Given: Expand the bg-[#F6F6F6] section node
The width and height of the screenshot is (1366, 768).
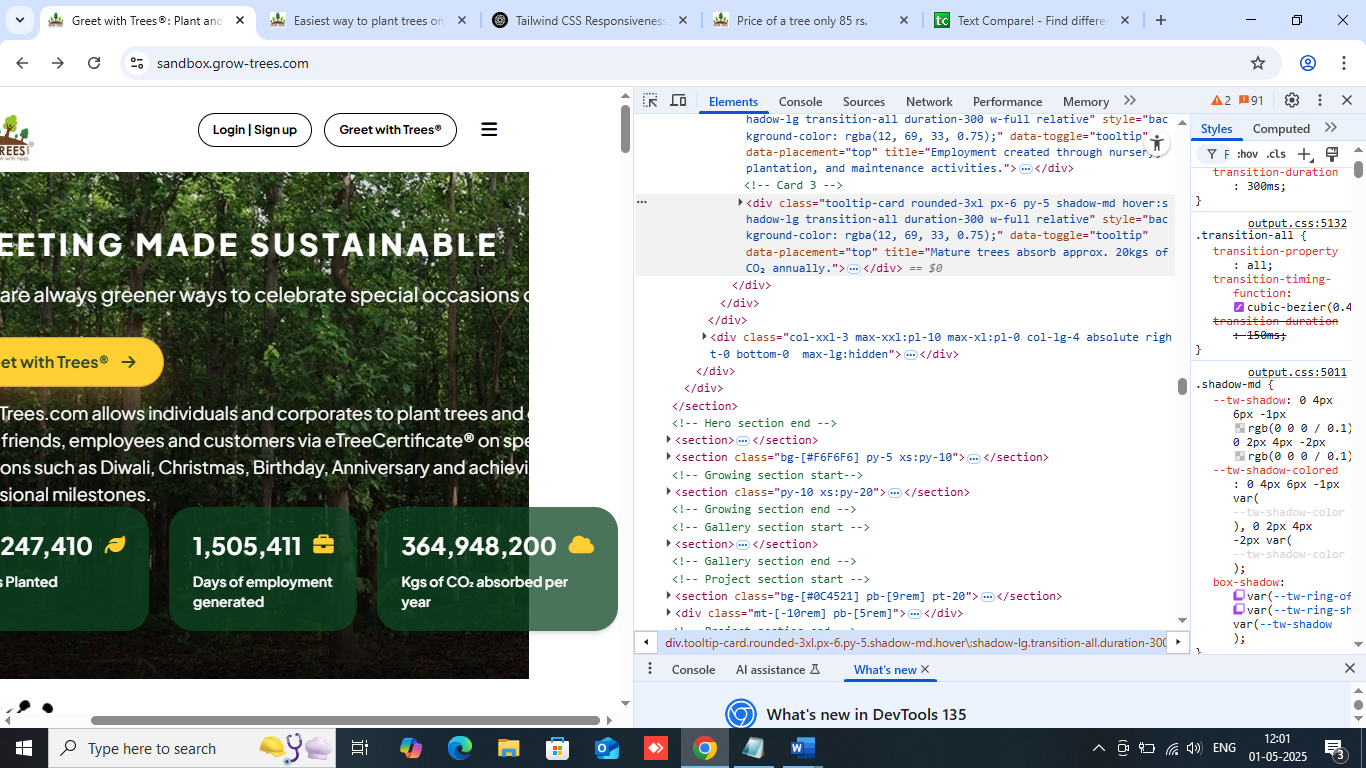Looking at the screenshot, I should pos(669,457).
